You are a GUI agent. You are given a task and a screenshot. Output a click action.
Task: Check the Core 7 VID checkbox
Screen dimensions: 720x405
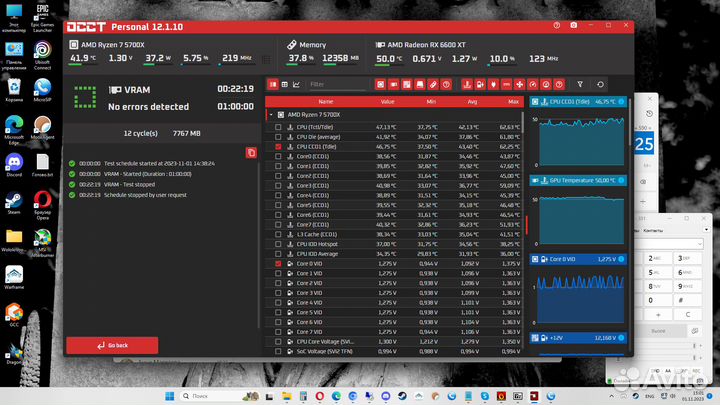click(278, 332)
